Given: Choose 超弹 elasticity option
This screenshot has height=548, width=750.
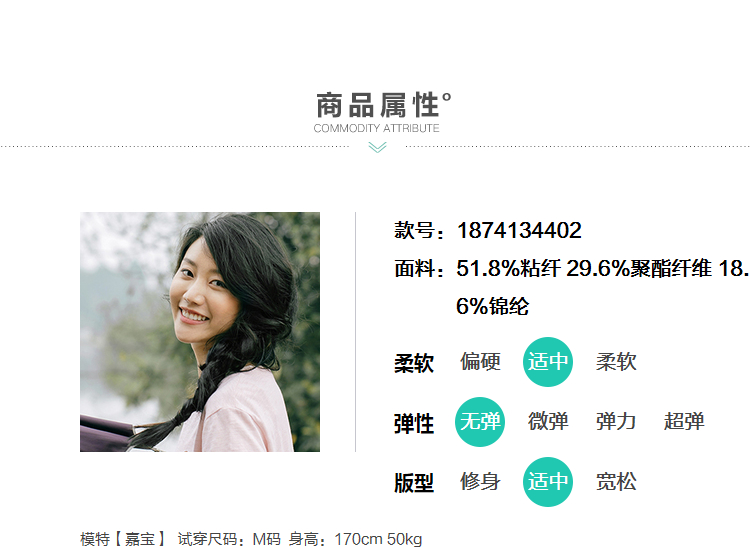Looking at the screenshot, I should click(684, 422).
